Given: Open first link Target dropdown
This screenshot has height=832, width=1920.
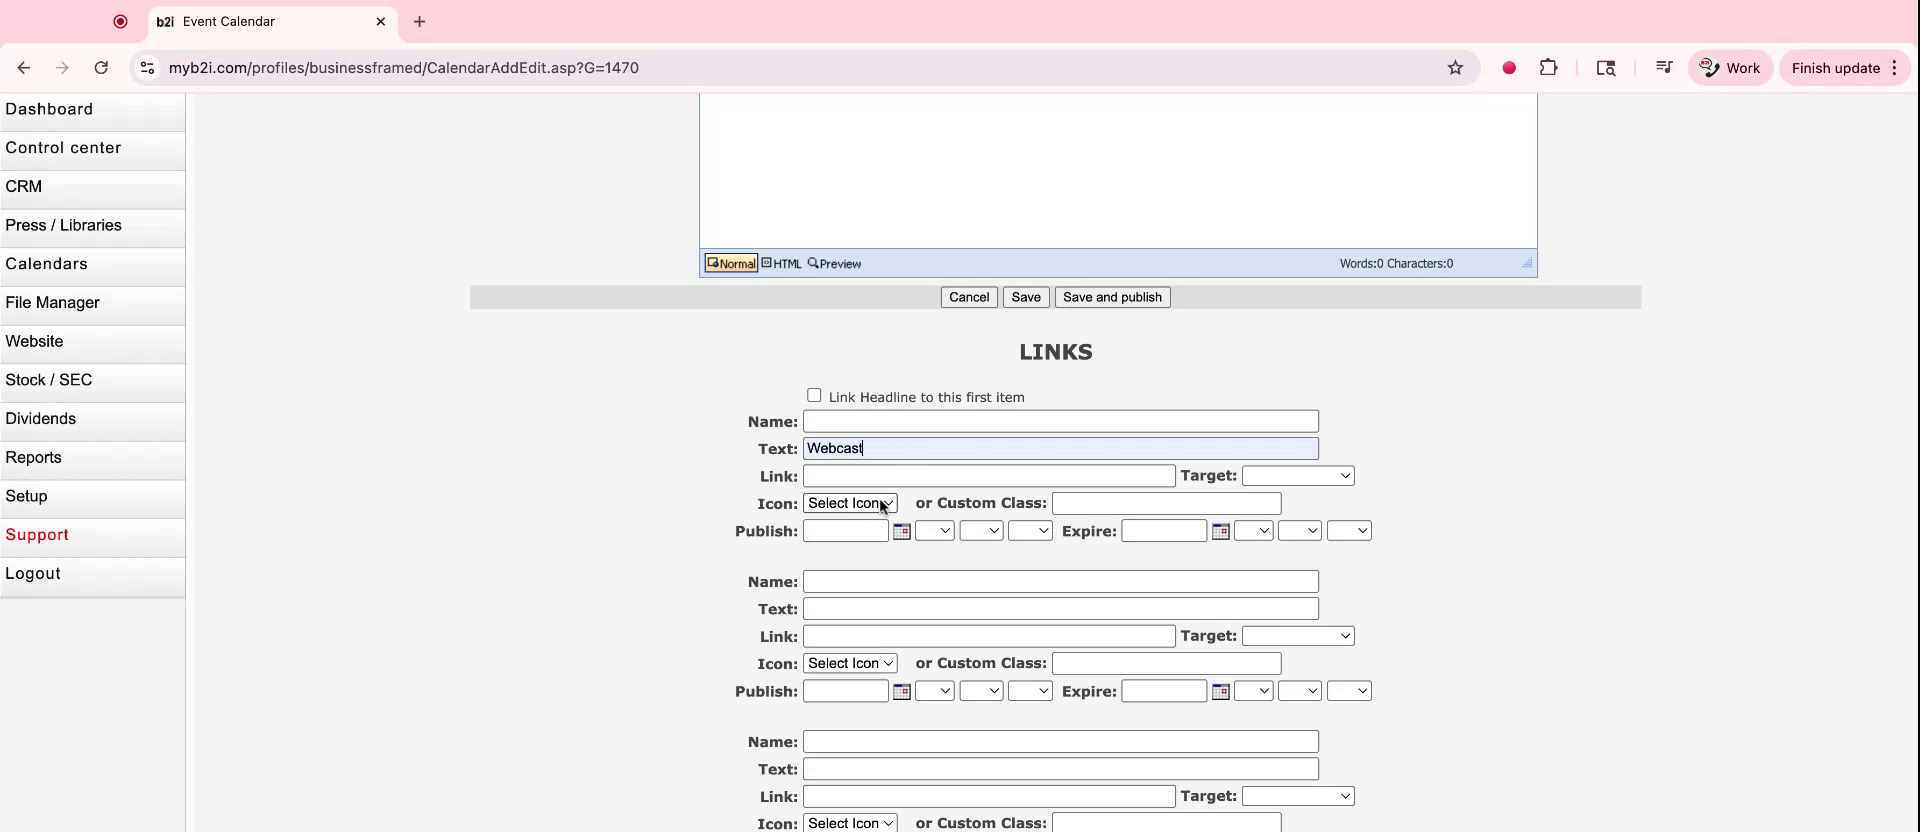Looking at the screenshot, I should 1298,476.
